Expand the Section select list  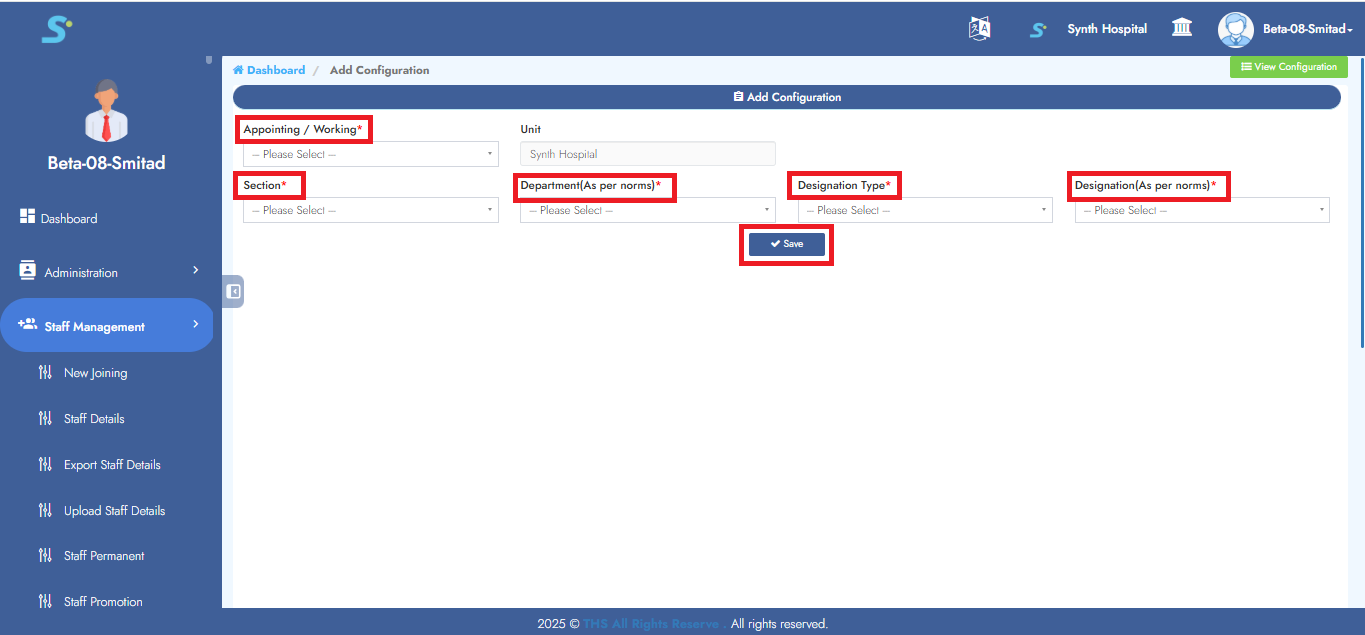(370, 209)
